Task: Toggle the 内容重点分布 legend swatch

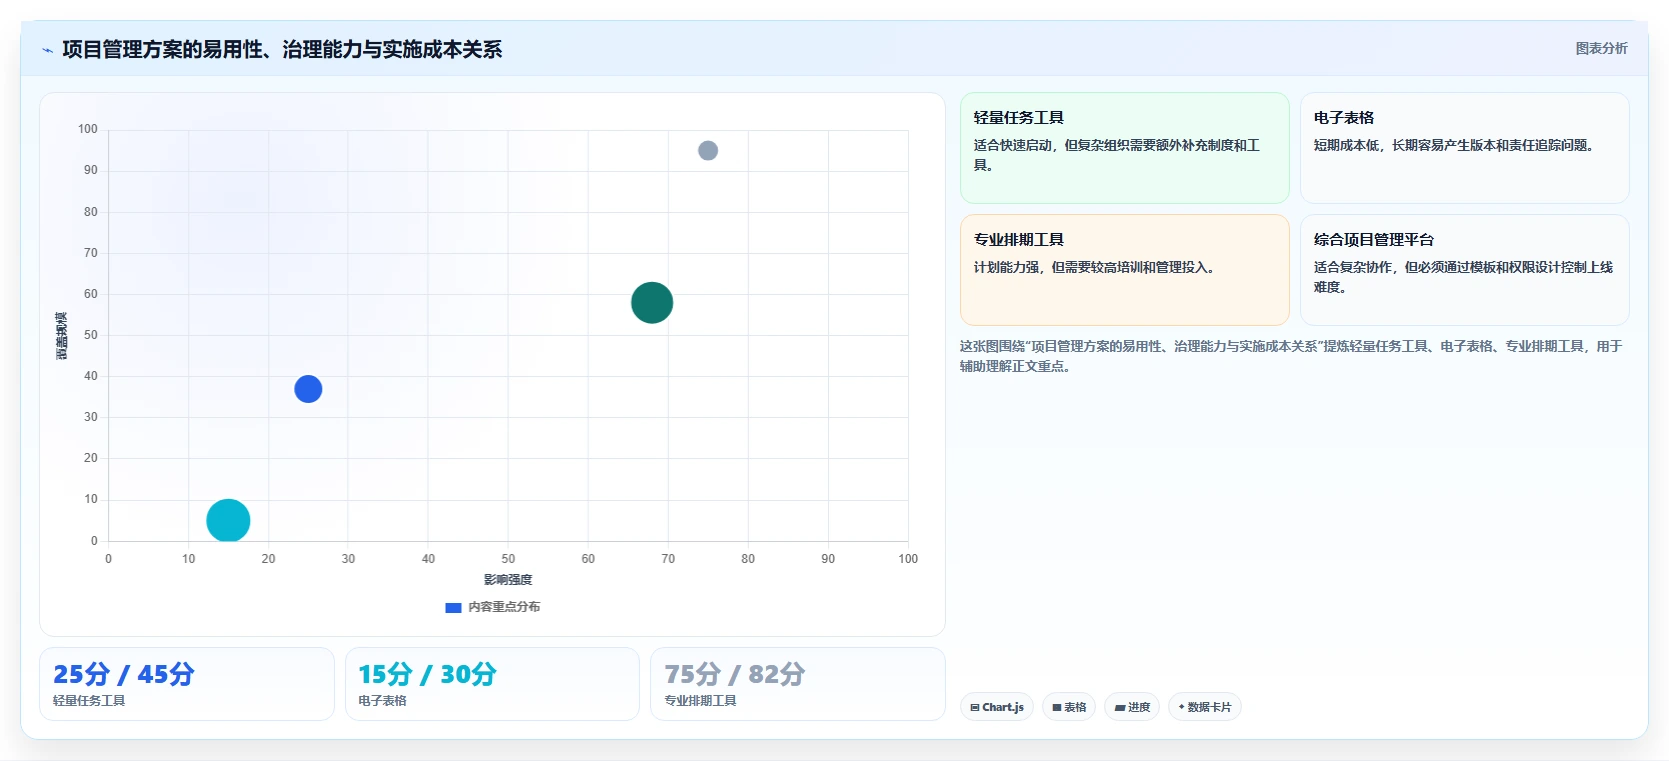Action: point(453,607)
